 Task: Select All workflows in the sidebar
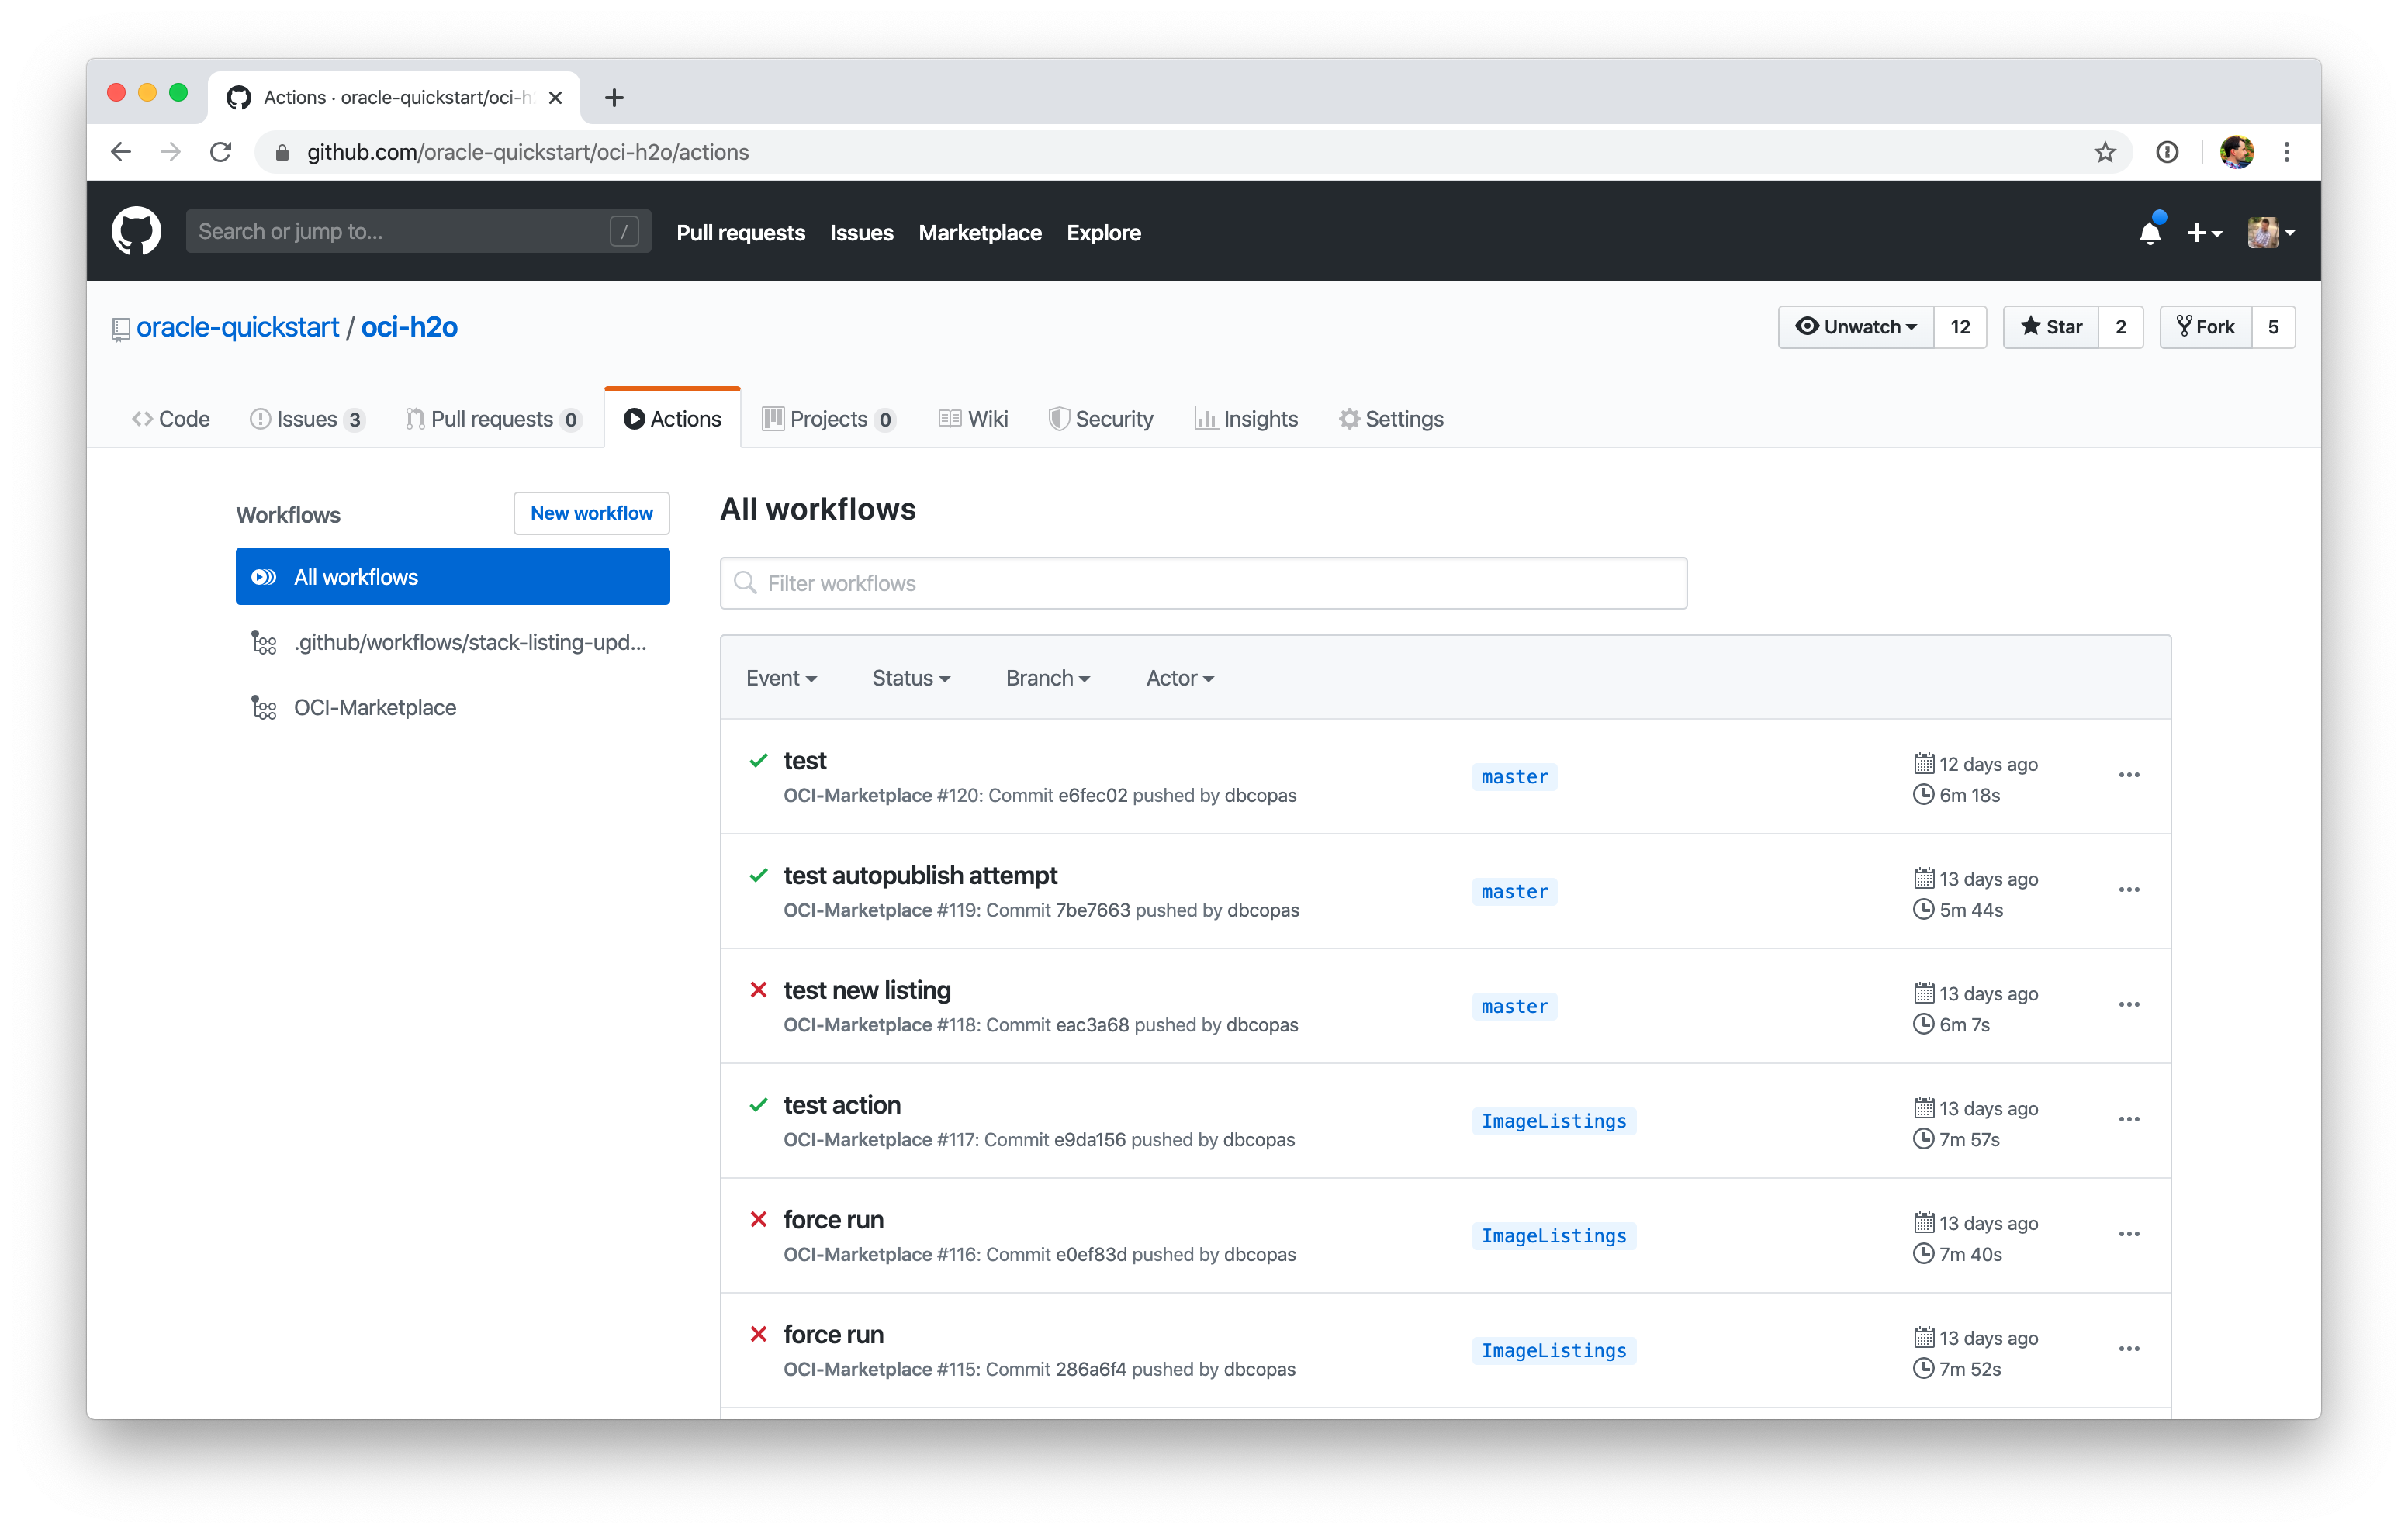(452, 576)
